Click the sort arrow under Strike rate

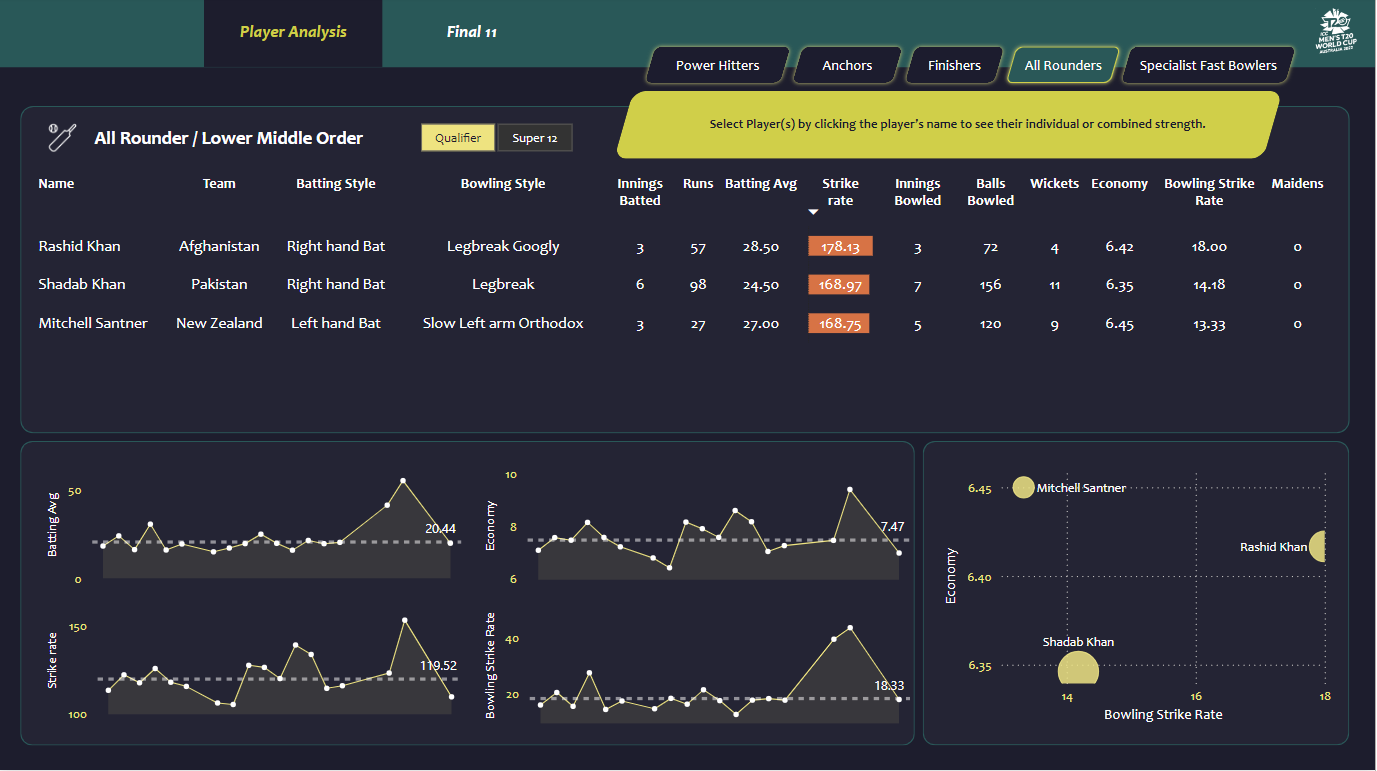813,212
